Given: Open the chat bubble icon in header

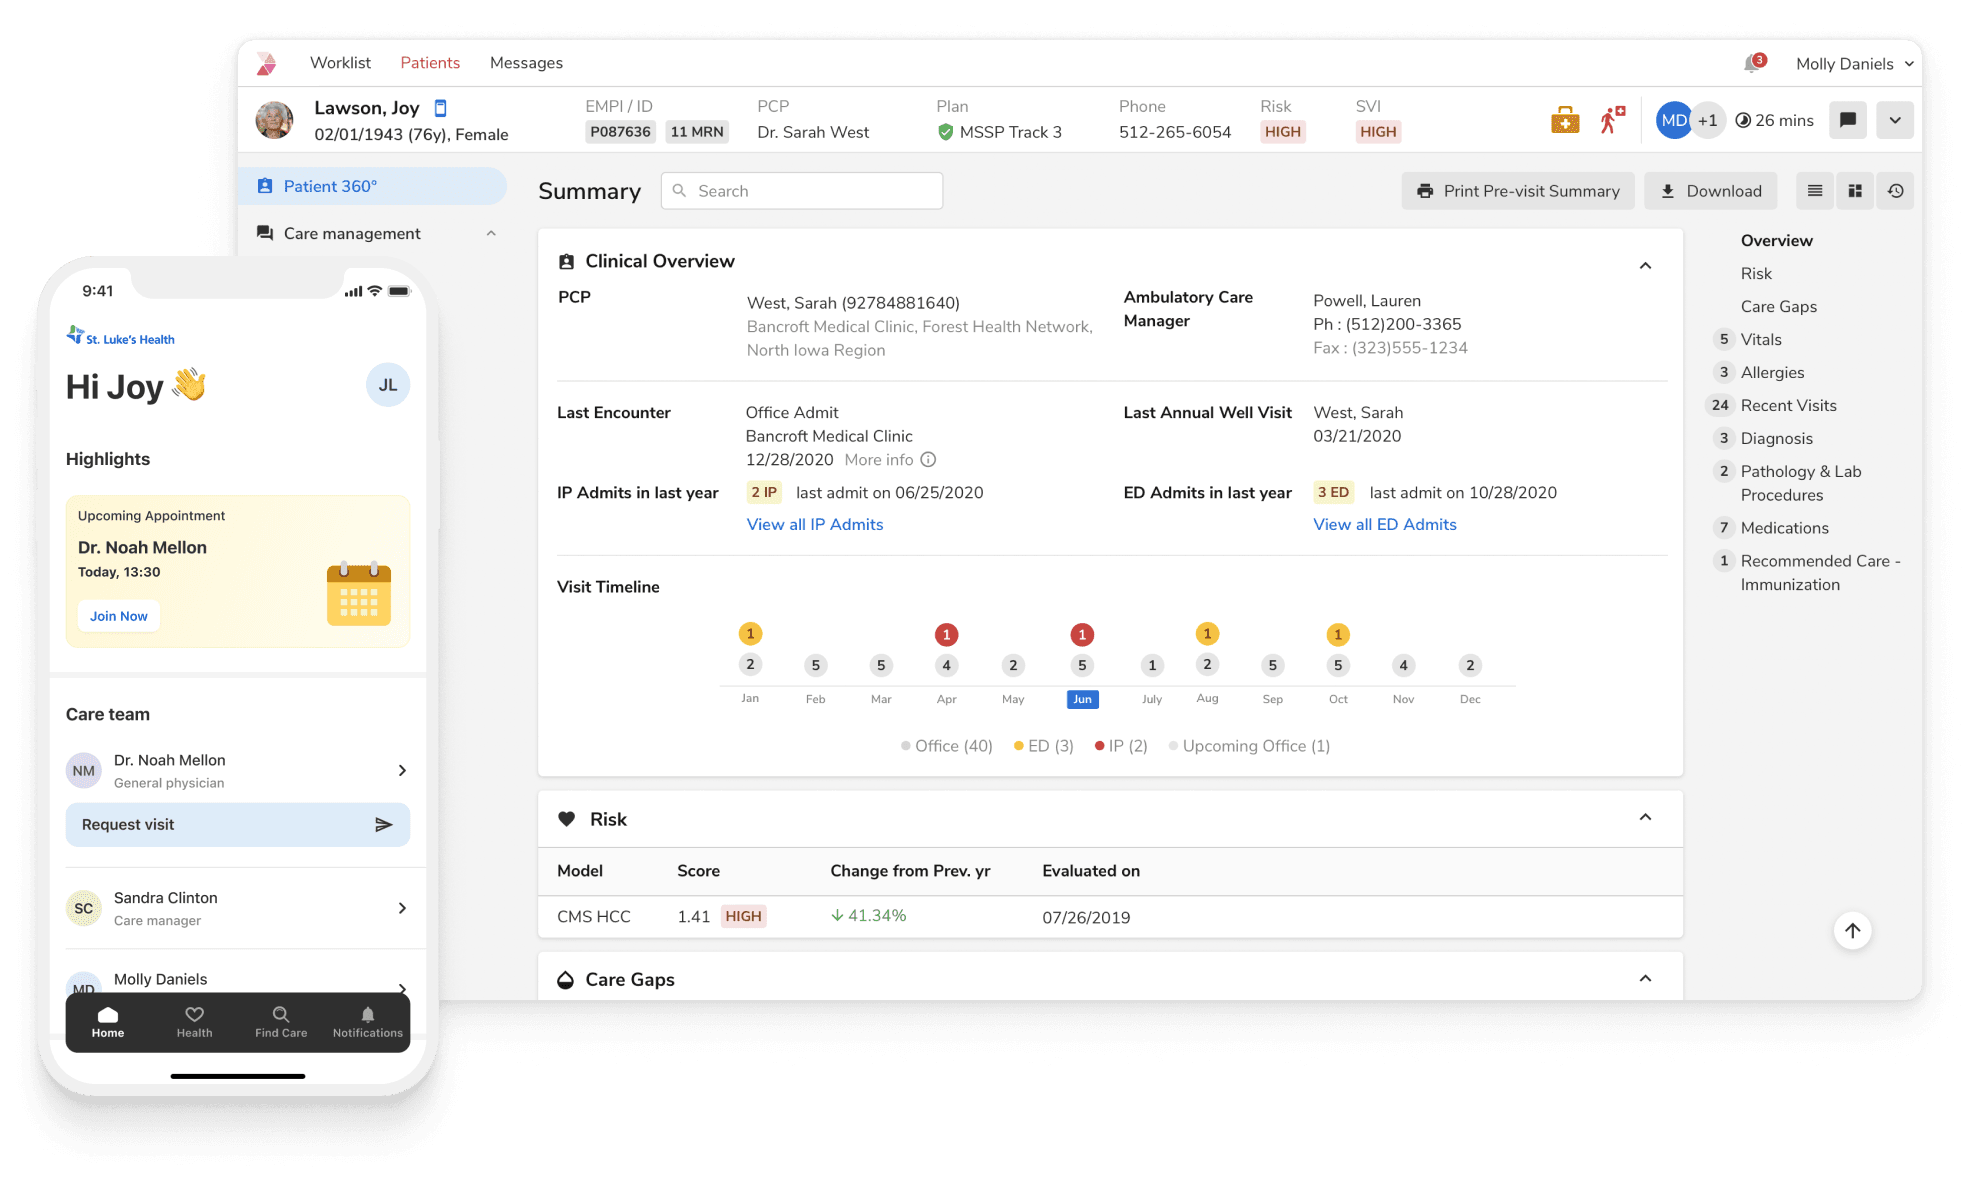Looking at the screenshot, I should (1848, 120).
